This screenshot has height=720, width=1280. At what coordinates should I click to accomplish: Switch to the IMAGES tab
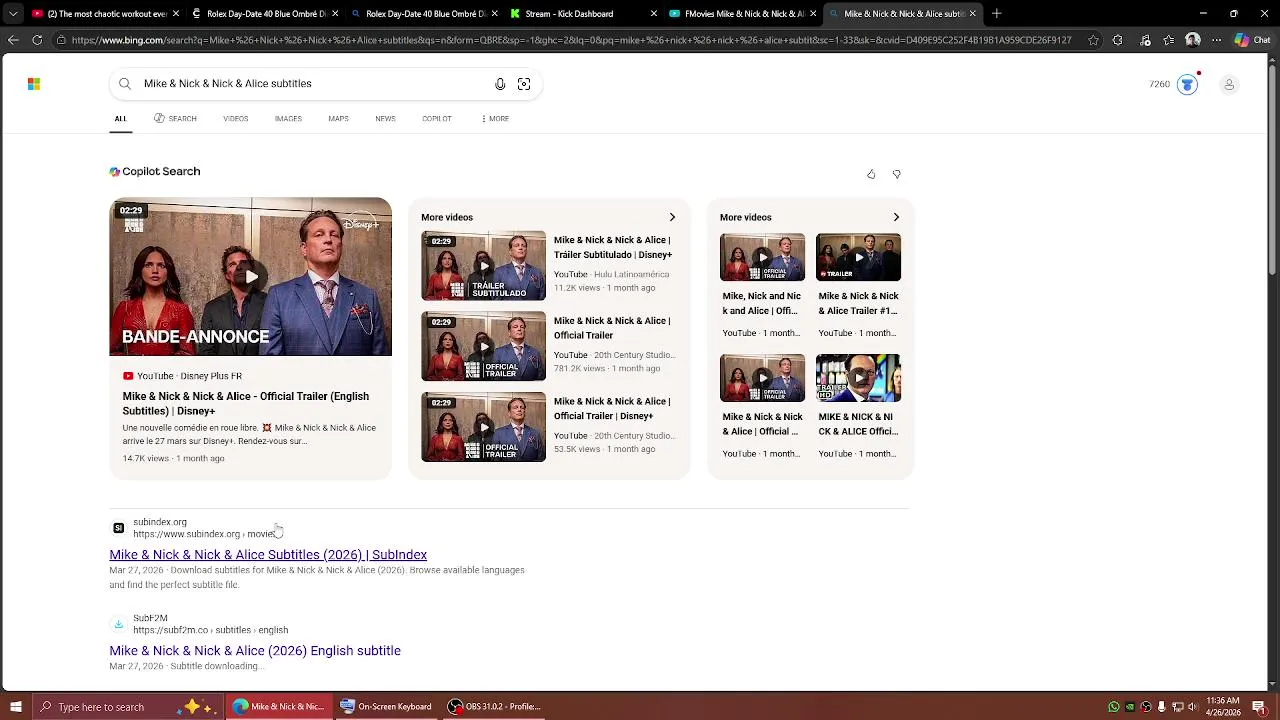tap(288, 118)
